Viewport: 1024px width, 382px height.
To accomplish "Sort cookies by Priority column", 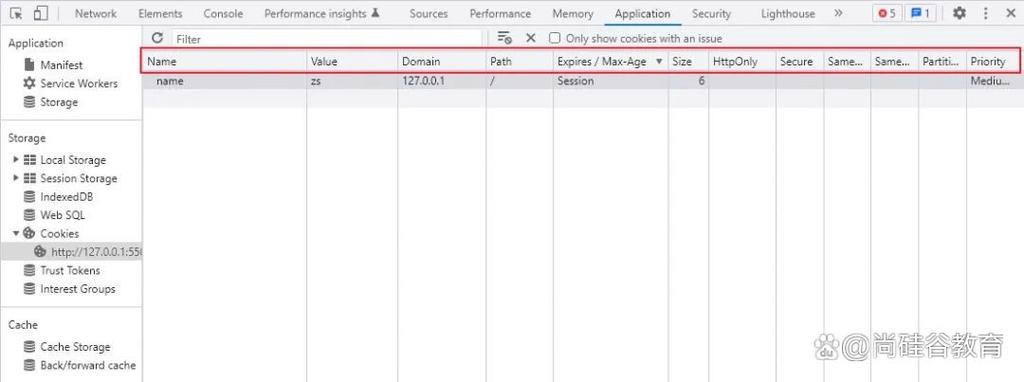I will click(993, 61).
